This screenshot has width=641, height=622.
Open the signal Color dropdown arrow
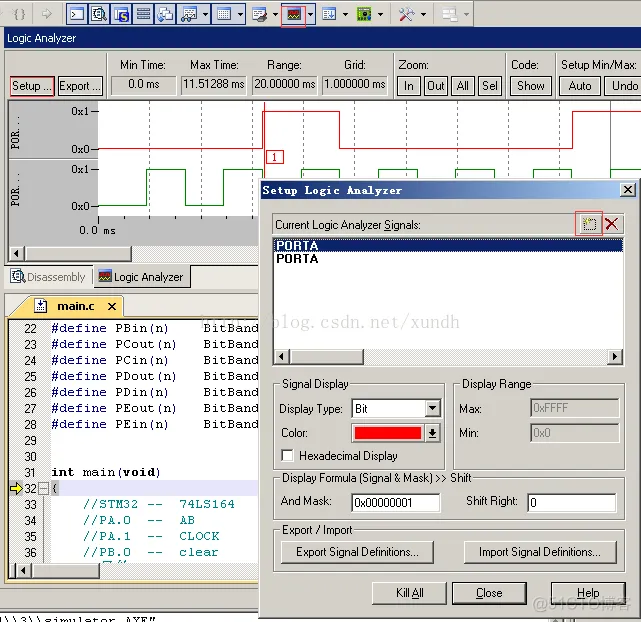pos(432,433)
